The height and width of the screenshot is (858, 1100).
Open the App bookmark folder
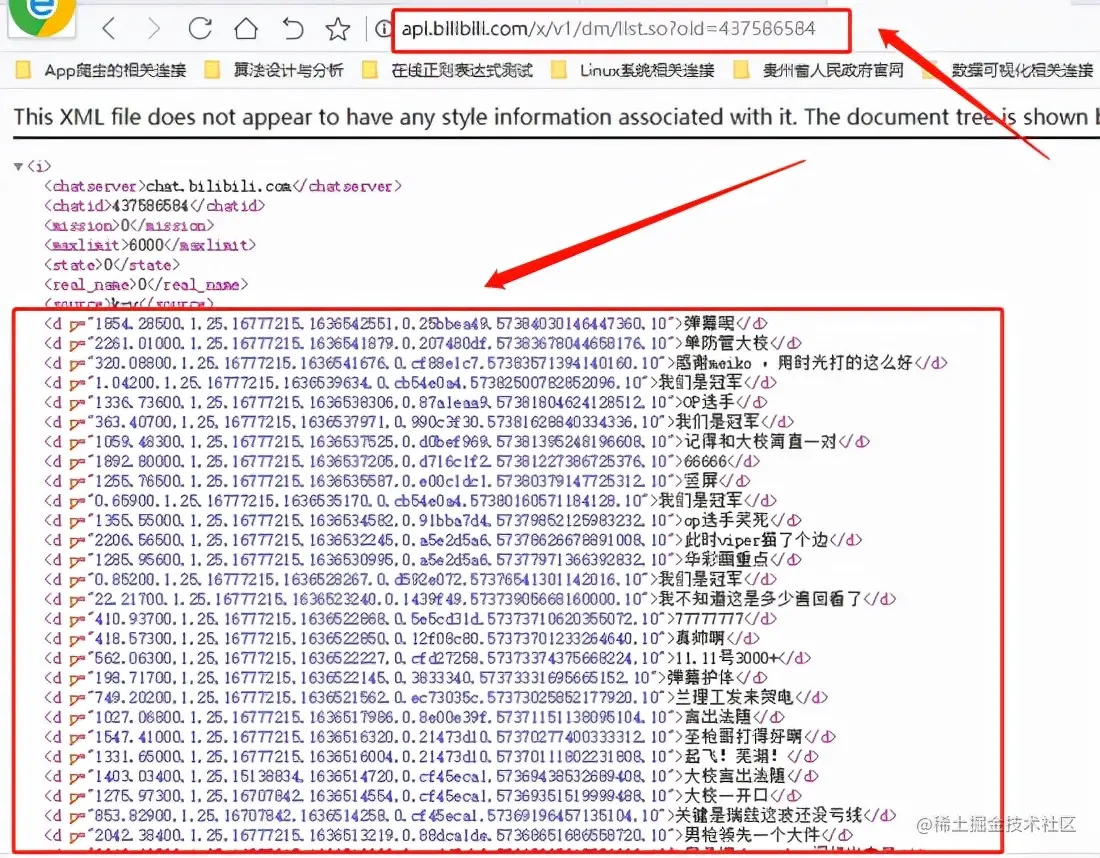pyautogui.click(x=101, y=69)
